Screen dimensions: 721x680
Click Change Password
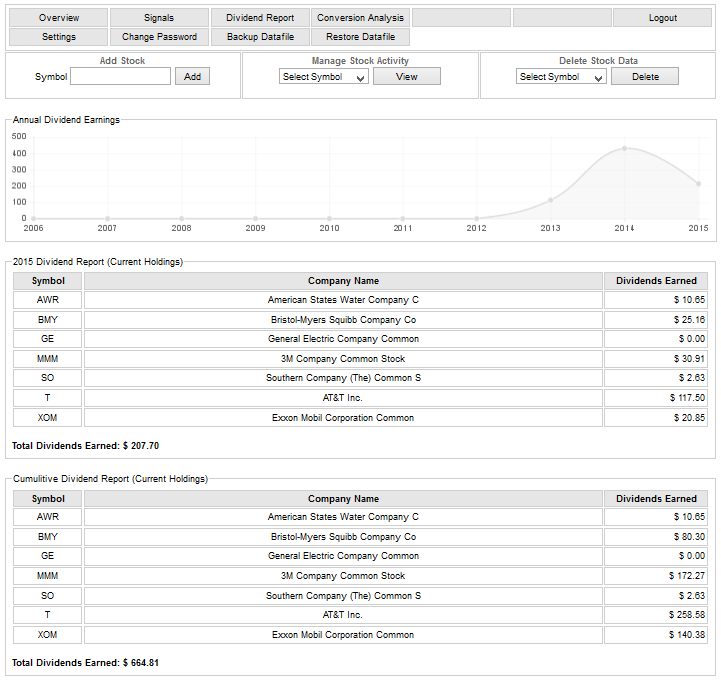pyautogui.click(x=159, y=37)
